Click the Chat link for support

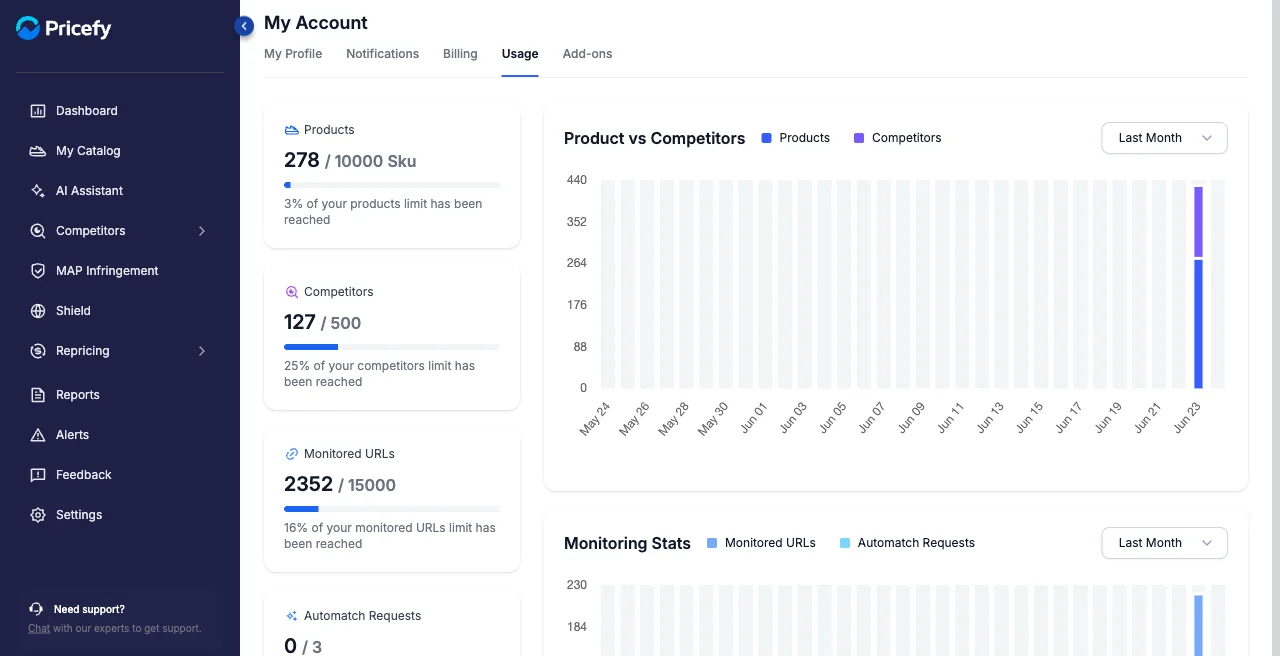39,628
